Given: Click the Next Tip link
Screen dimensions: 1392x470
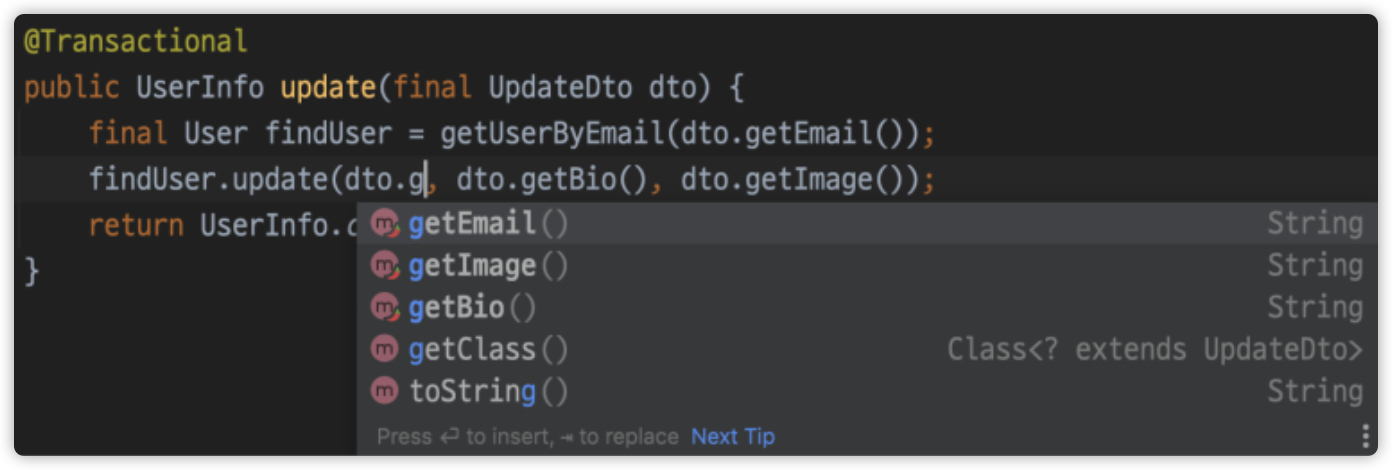Looking at the screenshot, I should coord(733,437).
